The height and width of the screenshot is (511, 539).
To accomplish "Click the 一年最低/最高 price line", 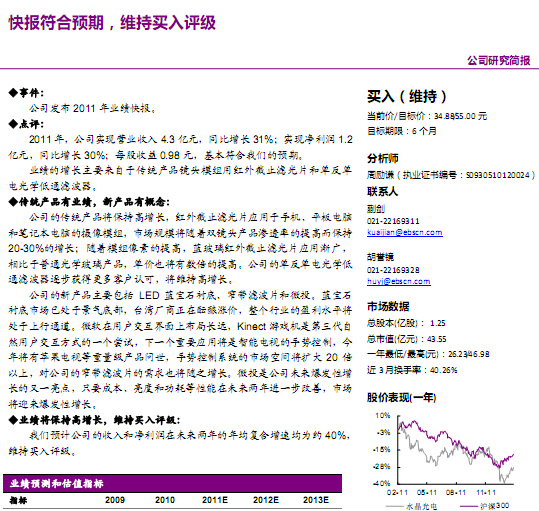I will tap(428, 354).
